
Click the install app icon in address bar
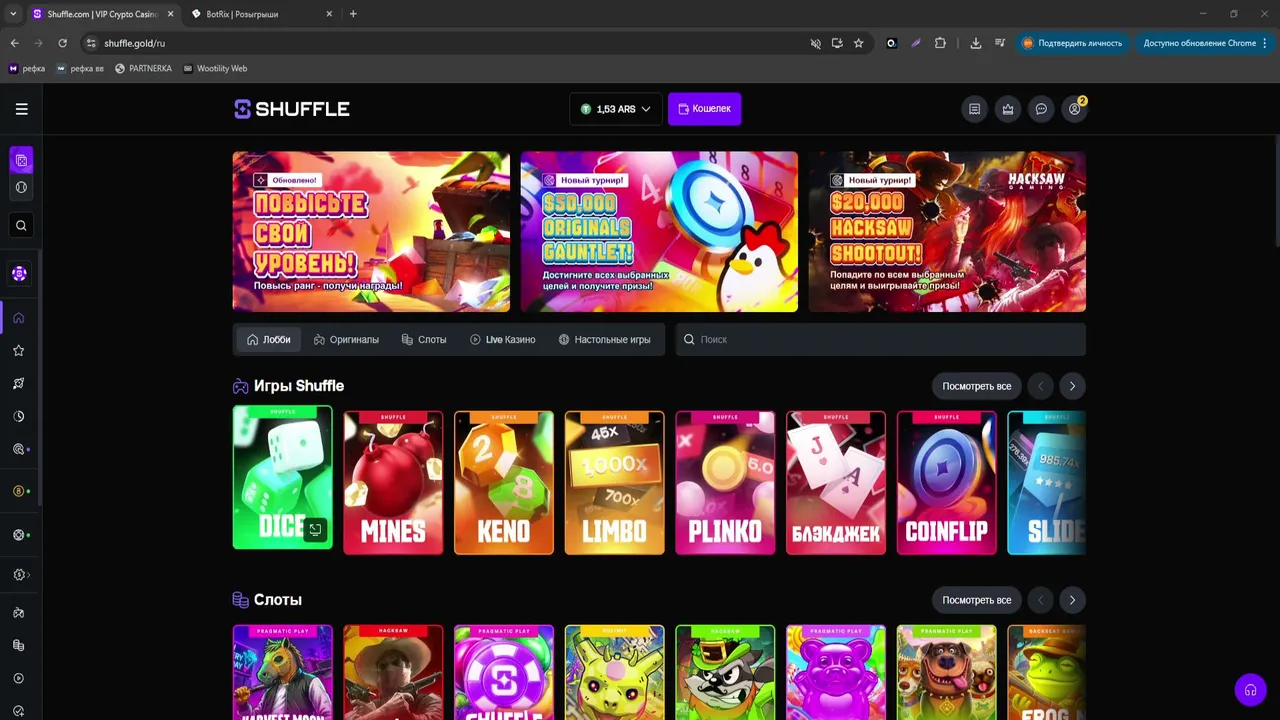point(837,43)
